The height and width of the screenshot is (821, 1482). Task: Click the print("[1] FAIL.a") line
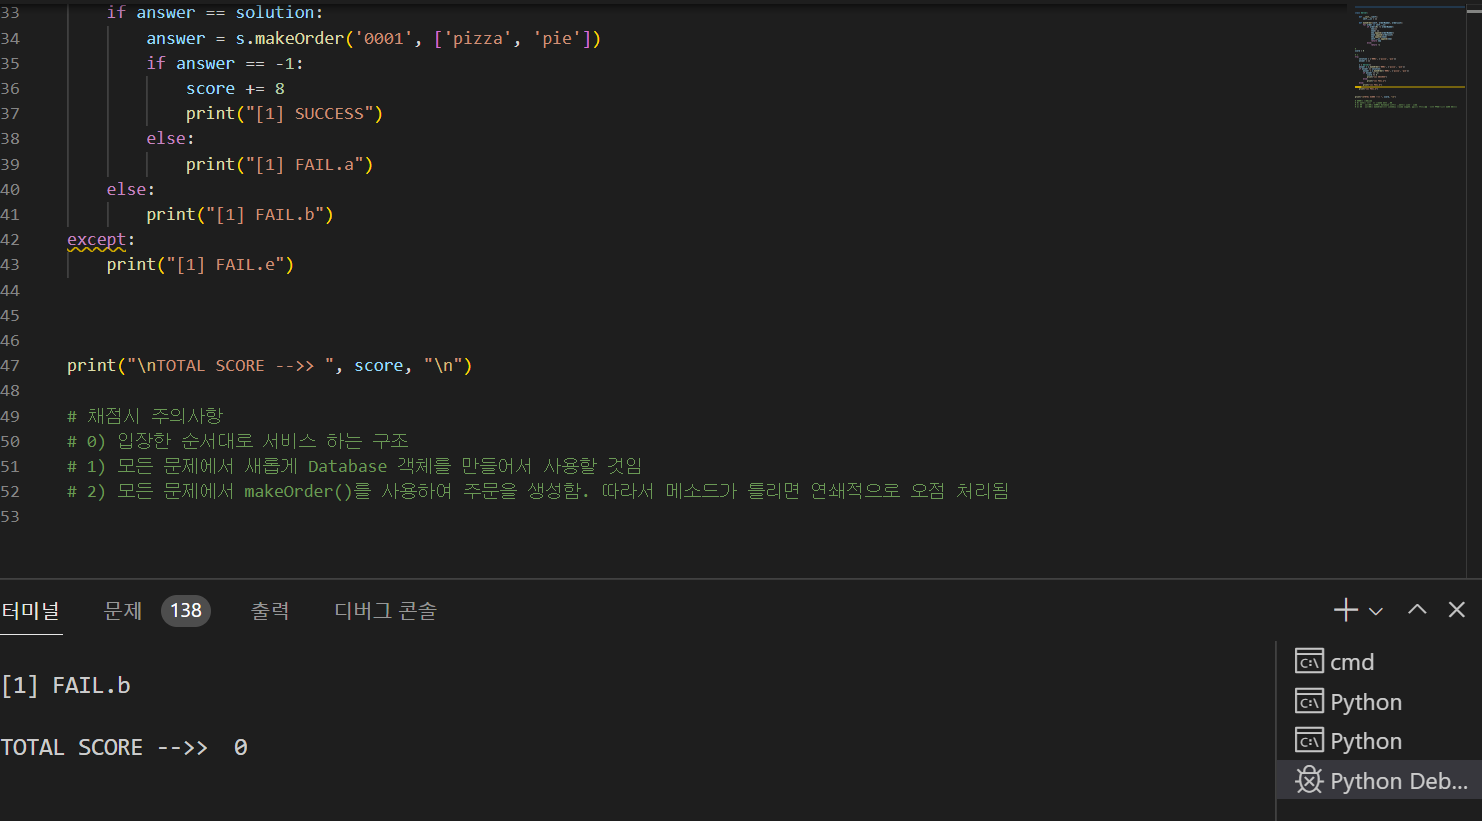click(279, 164)
